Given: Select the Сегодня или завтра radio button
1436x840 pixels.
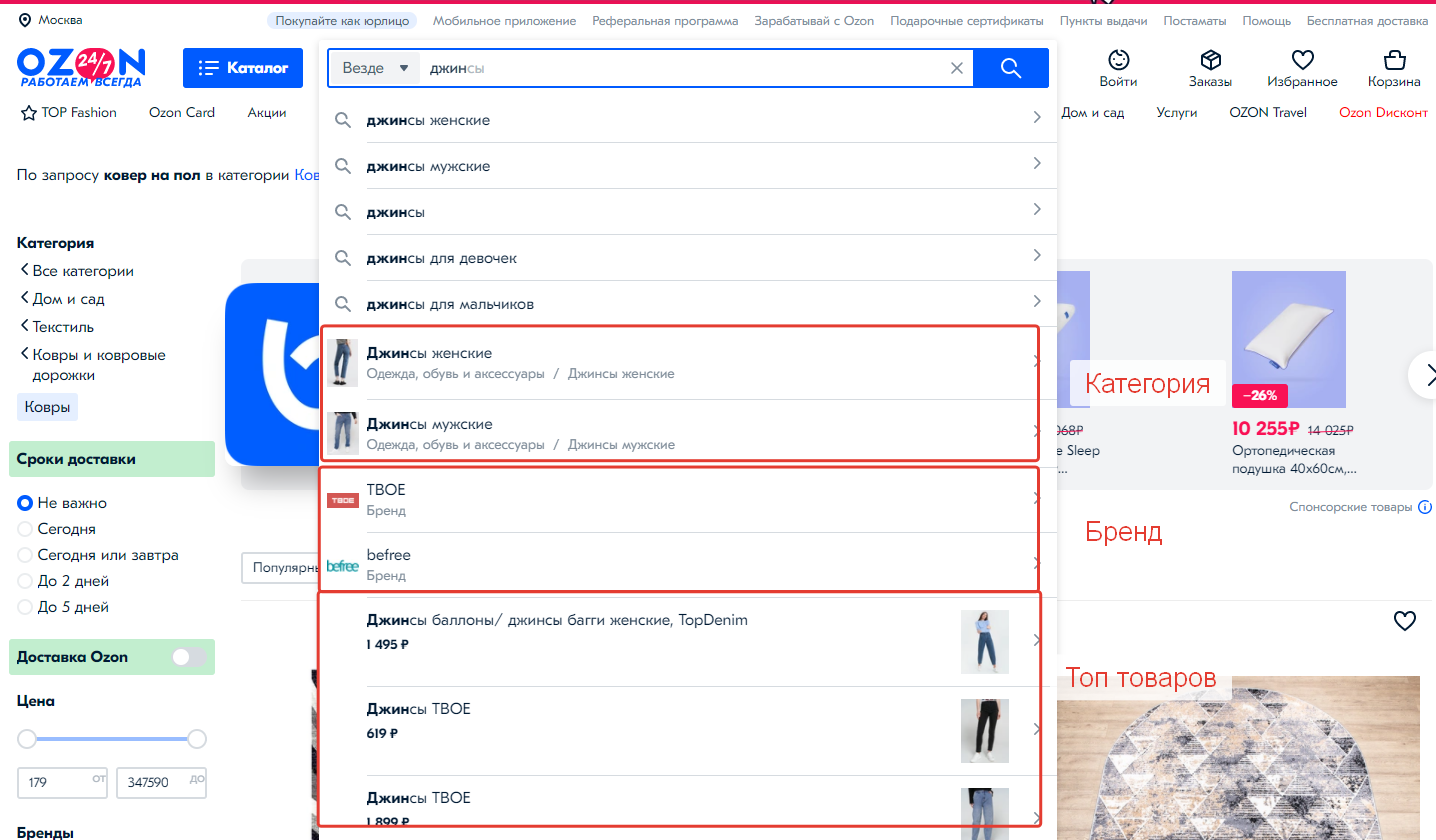Looking at the screenshot, I should [25, 555].
